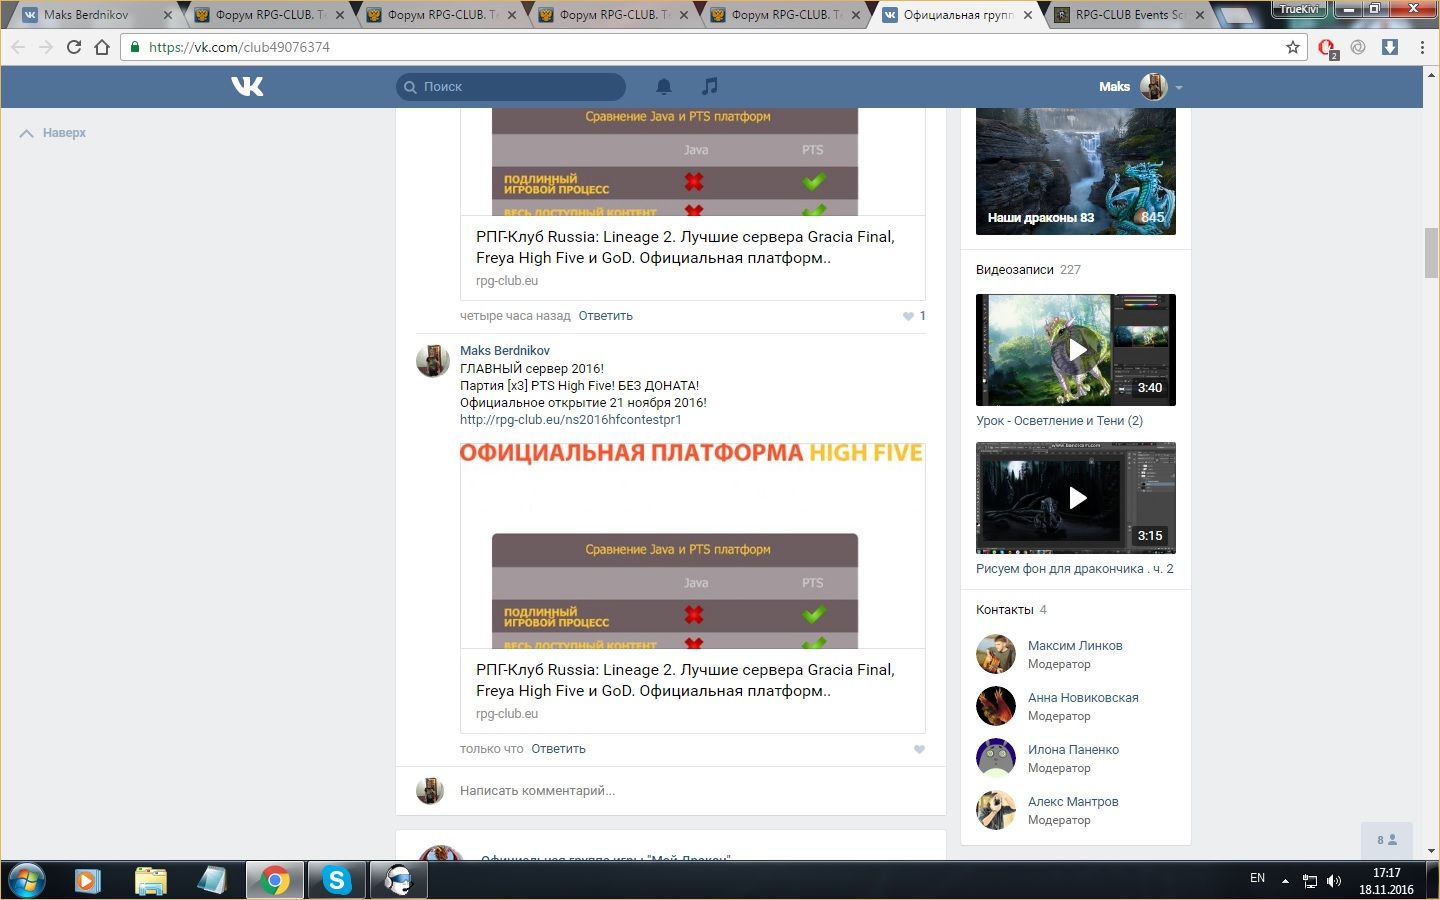Open the volume control in tray
The image size is (1440, 900).
tap(1334, 881)
